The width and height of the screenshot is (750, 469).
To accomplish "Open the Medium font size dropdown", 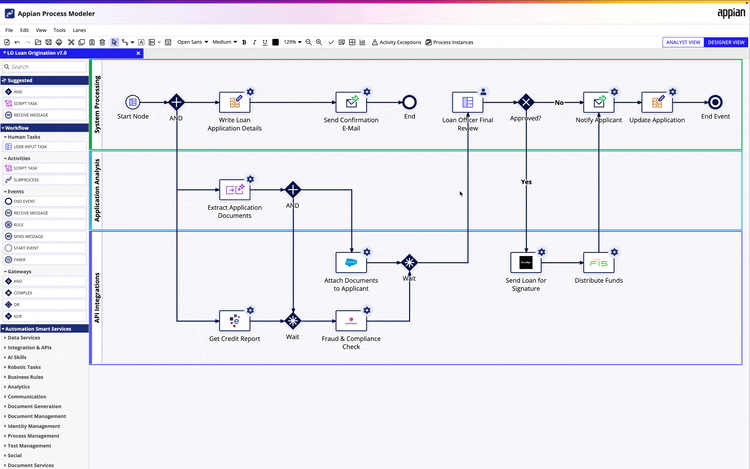I will [224, 42].
